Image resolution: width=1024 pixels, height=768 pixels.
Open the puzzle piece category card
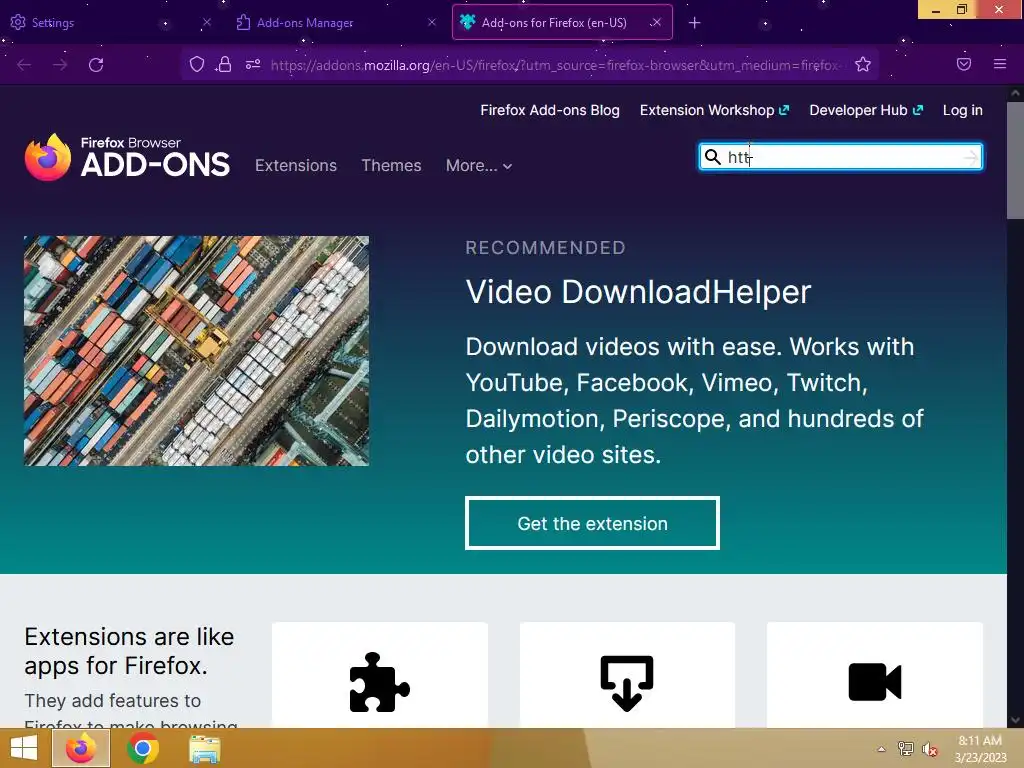click(x=379, y=675)
